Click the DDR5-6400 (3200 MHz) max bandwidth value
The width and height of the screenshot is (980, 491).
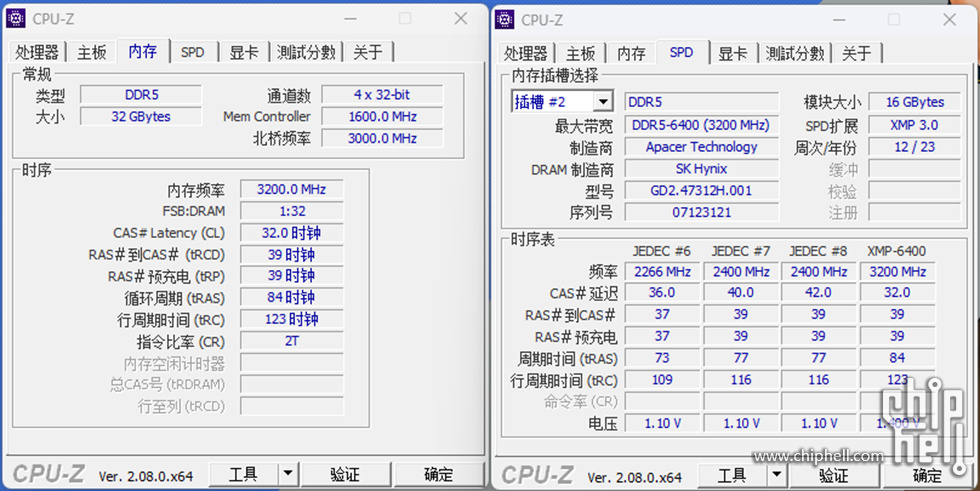(x=701, y=125)
